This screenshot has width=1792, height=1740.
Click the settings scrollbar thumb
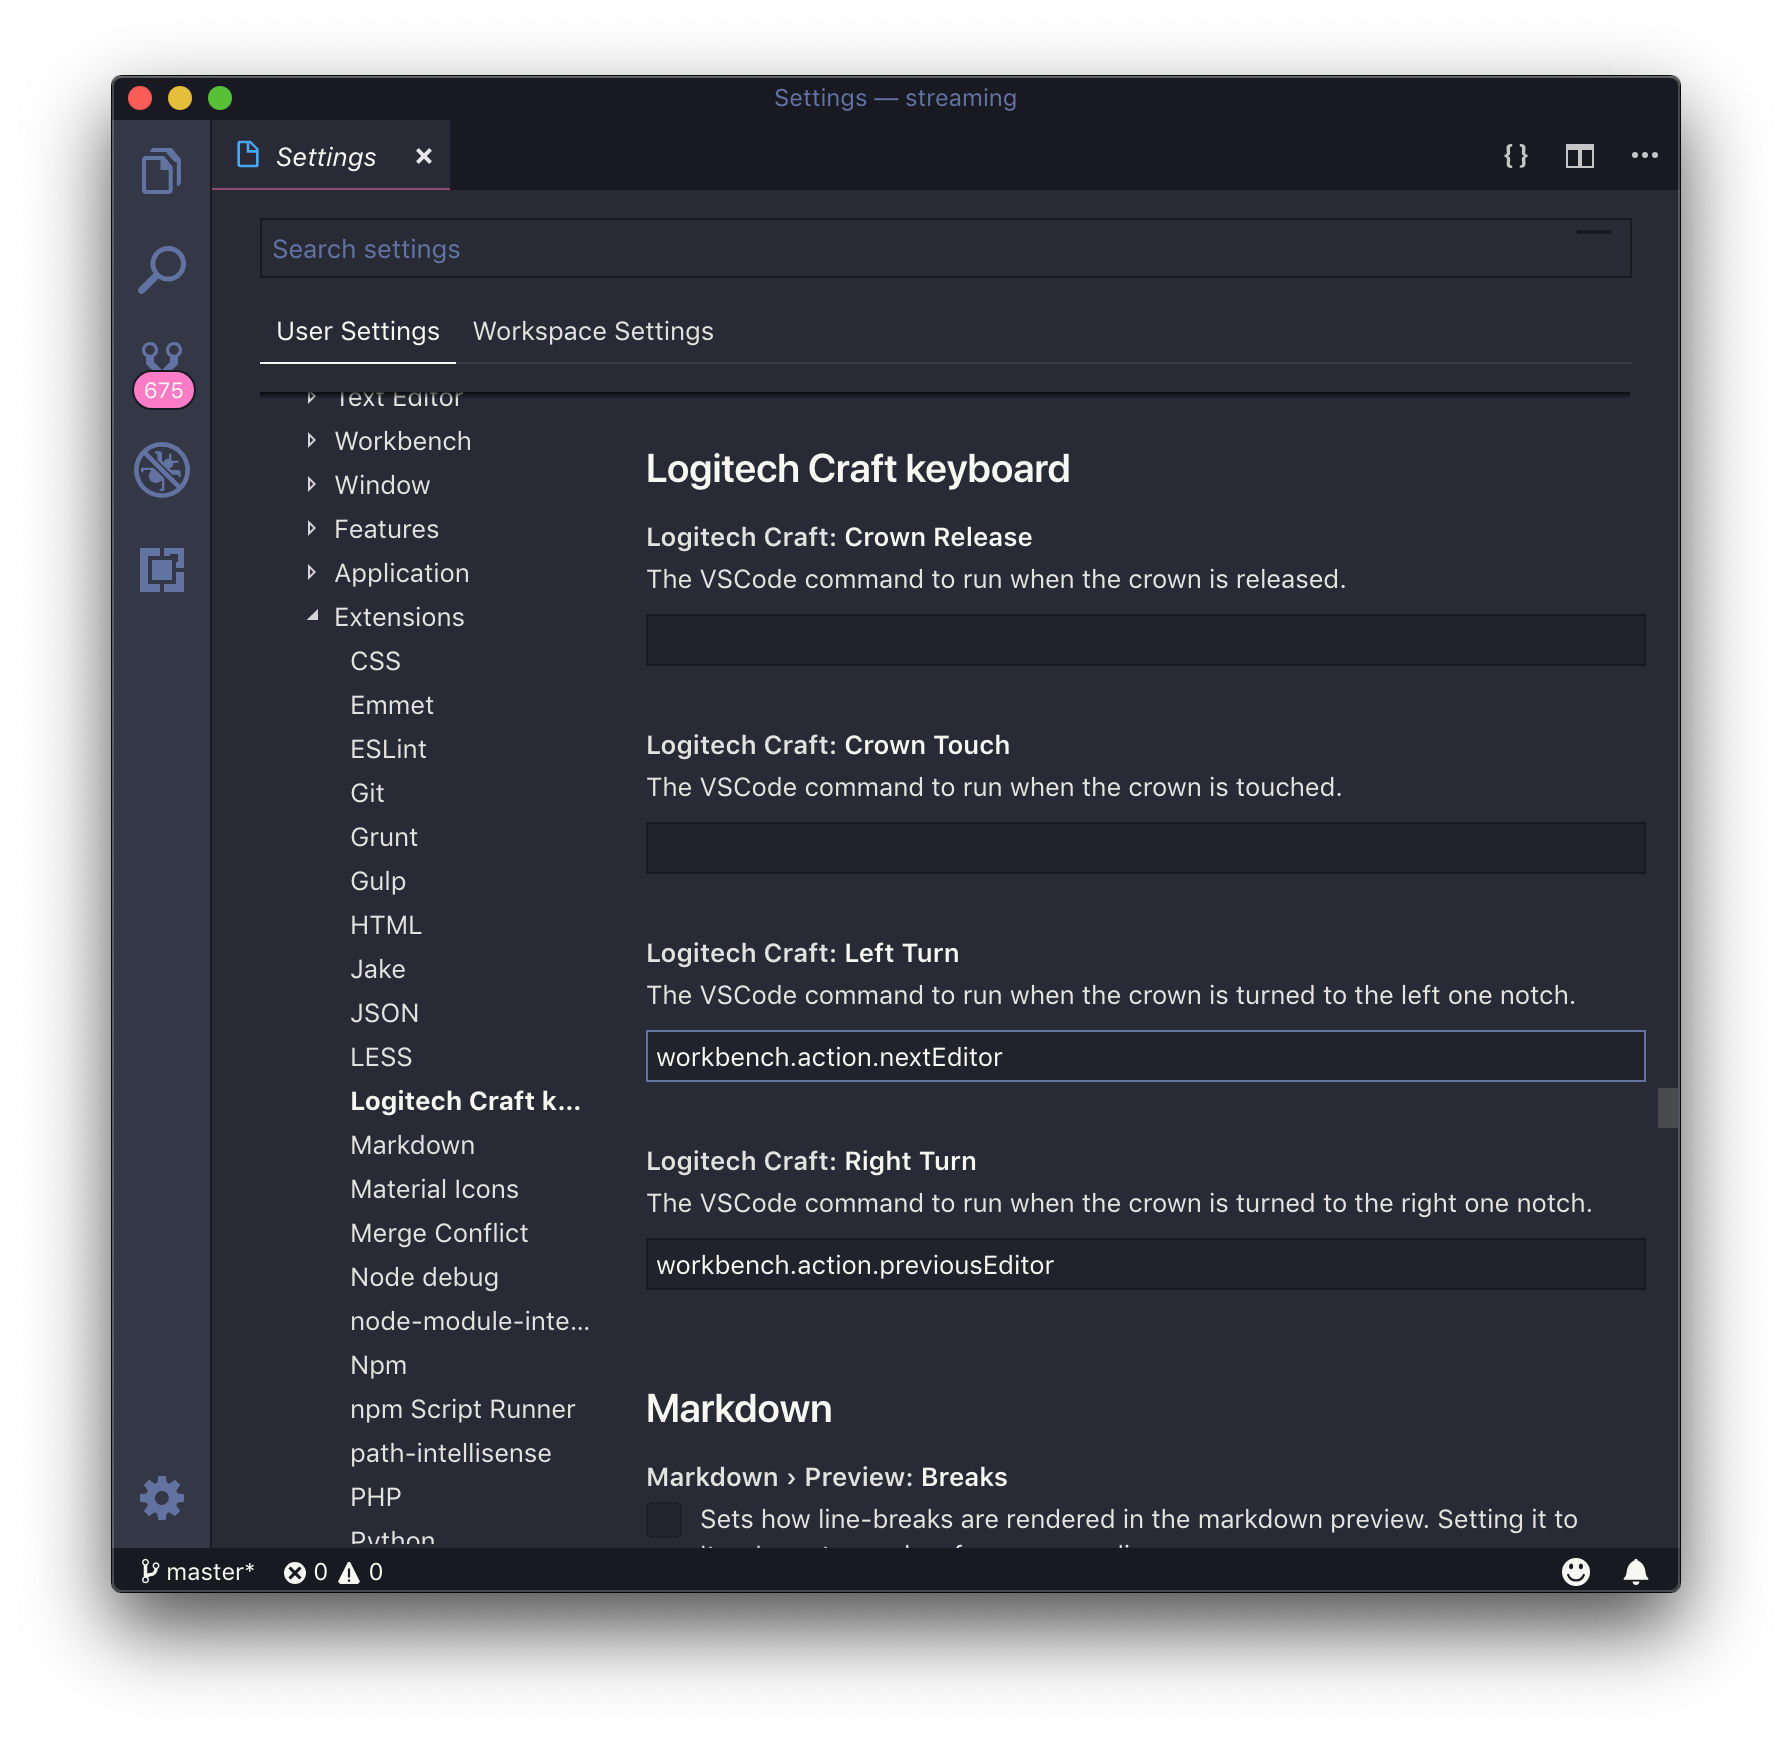tap(1668, 1108)
